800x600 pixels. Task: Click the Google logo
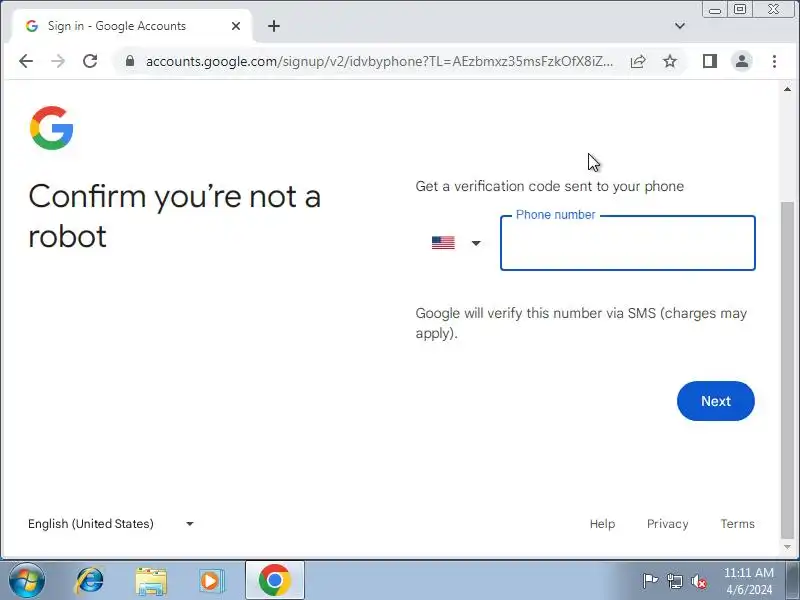[52, 128]
